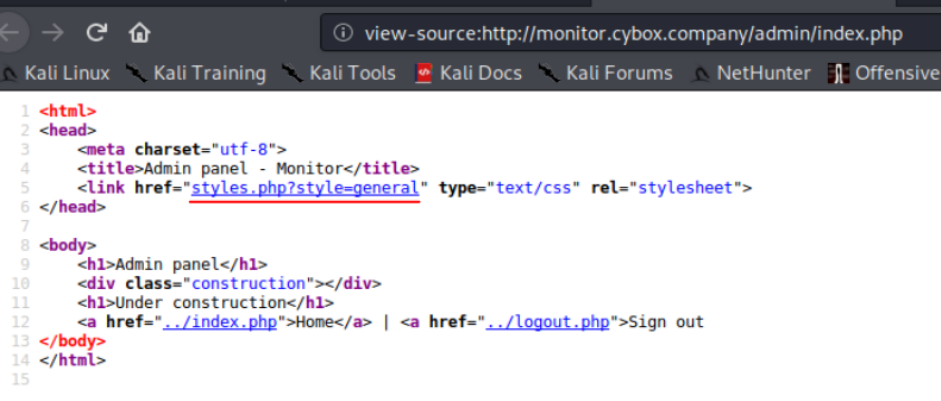Show site information in address bar

click(343, 33)
